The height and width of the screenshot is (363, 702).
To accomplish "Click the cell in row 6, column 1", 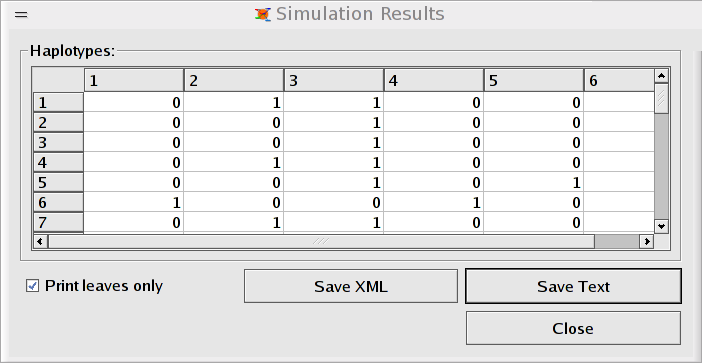I will (133, 203).
